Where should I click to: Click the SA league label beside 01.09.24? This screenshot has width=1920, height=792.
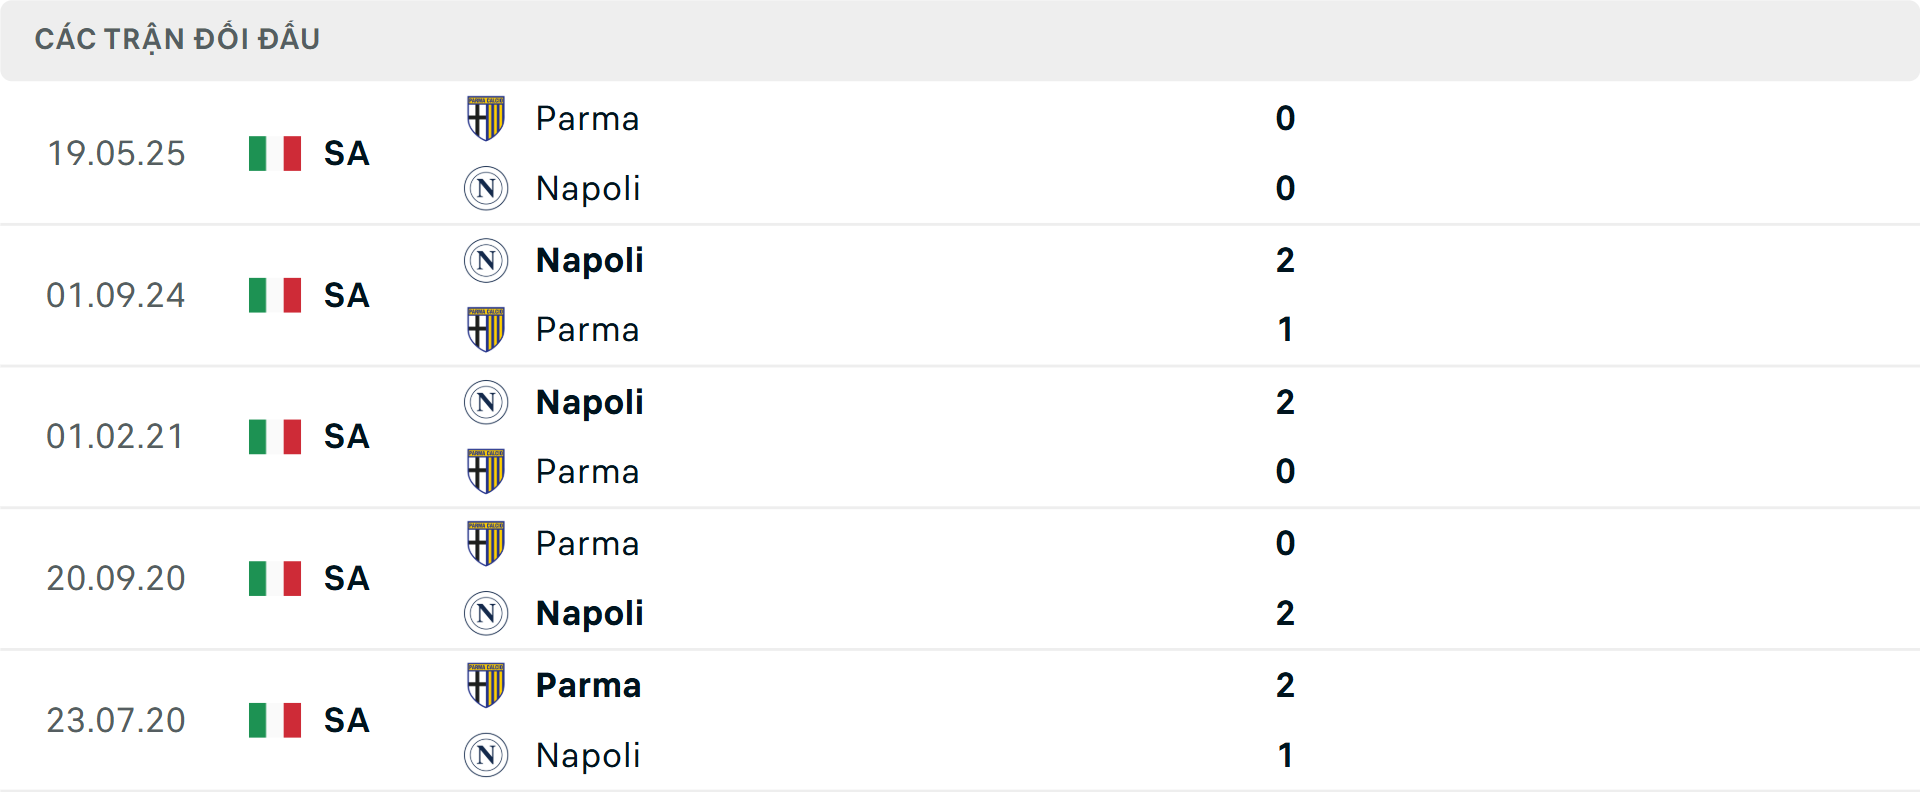coord(345,295)
